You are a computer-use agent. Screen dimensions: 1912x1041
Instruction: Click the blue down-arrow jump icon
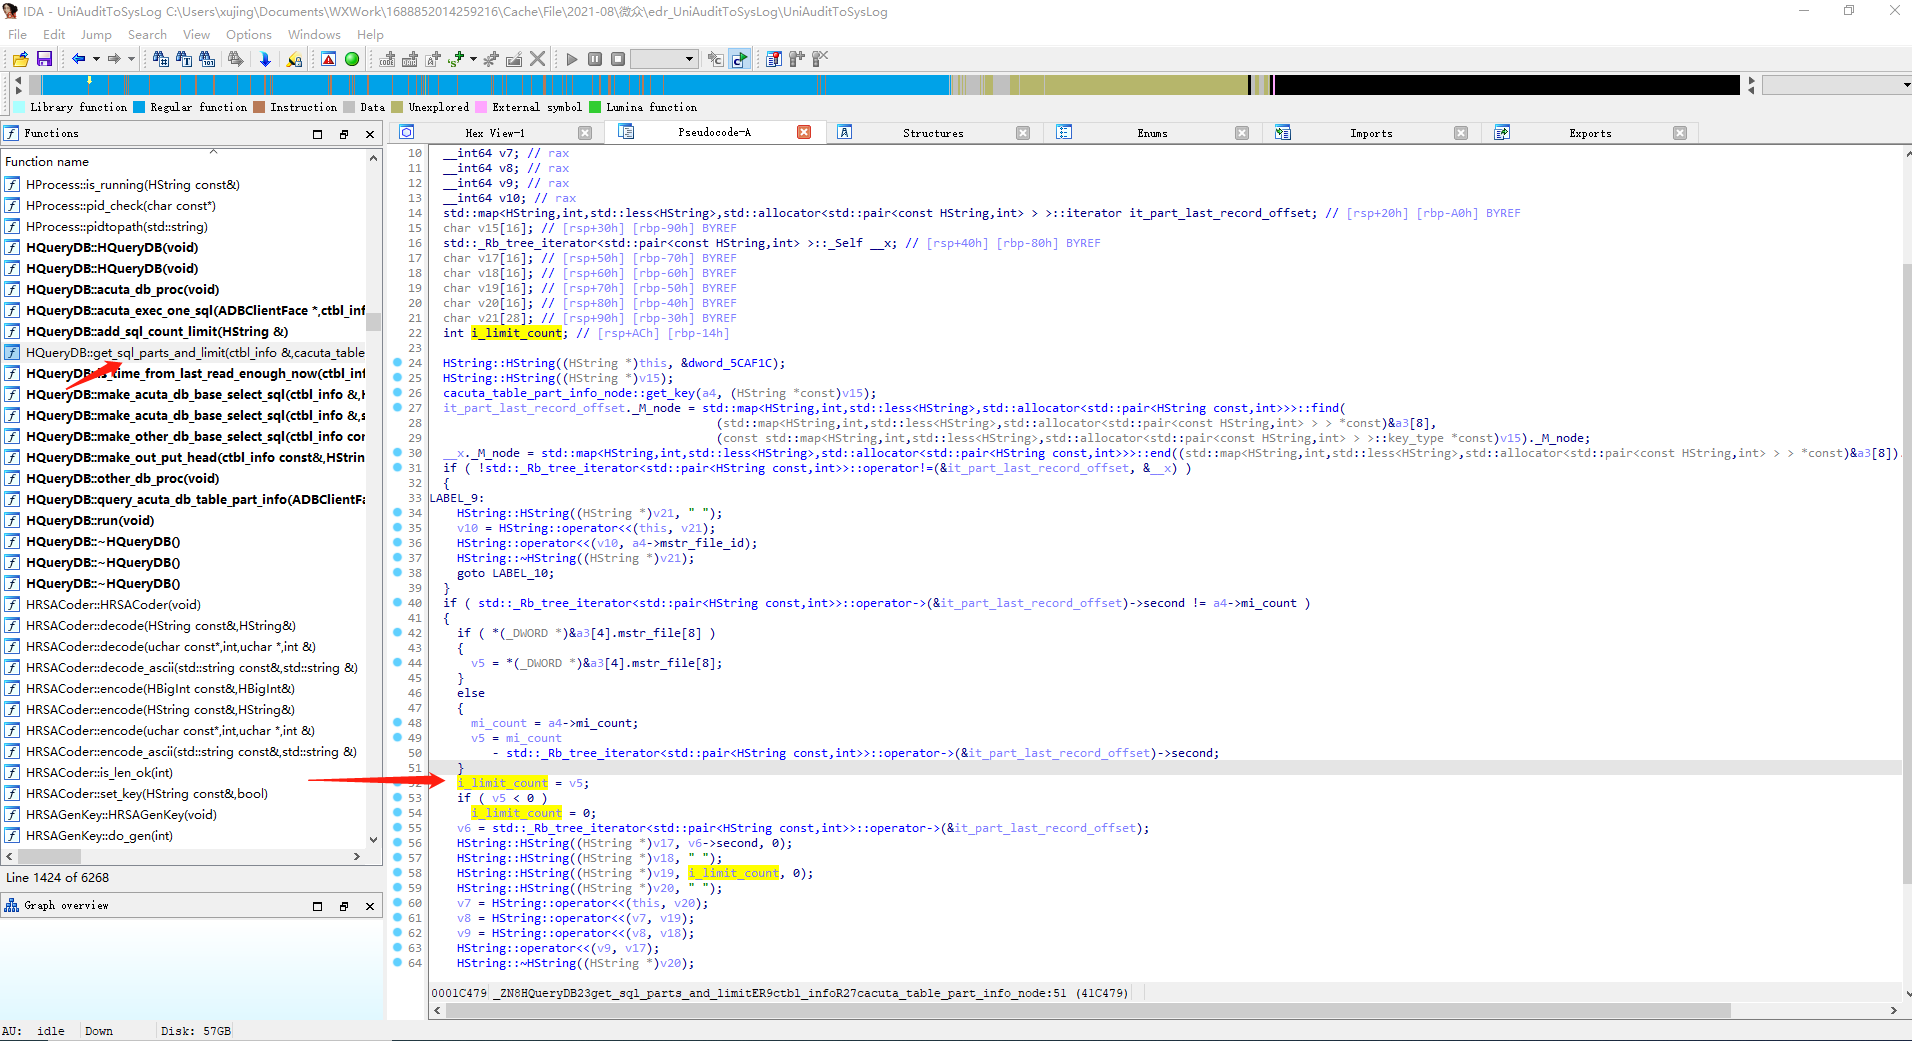click(x=265, y=59)
